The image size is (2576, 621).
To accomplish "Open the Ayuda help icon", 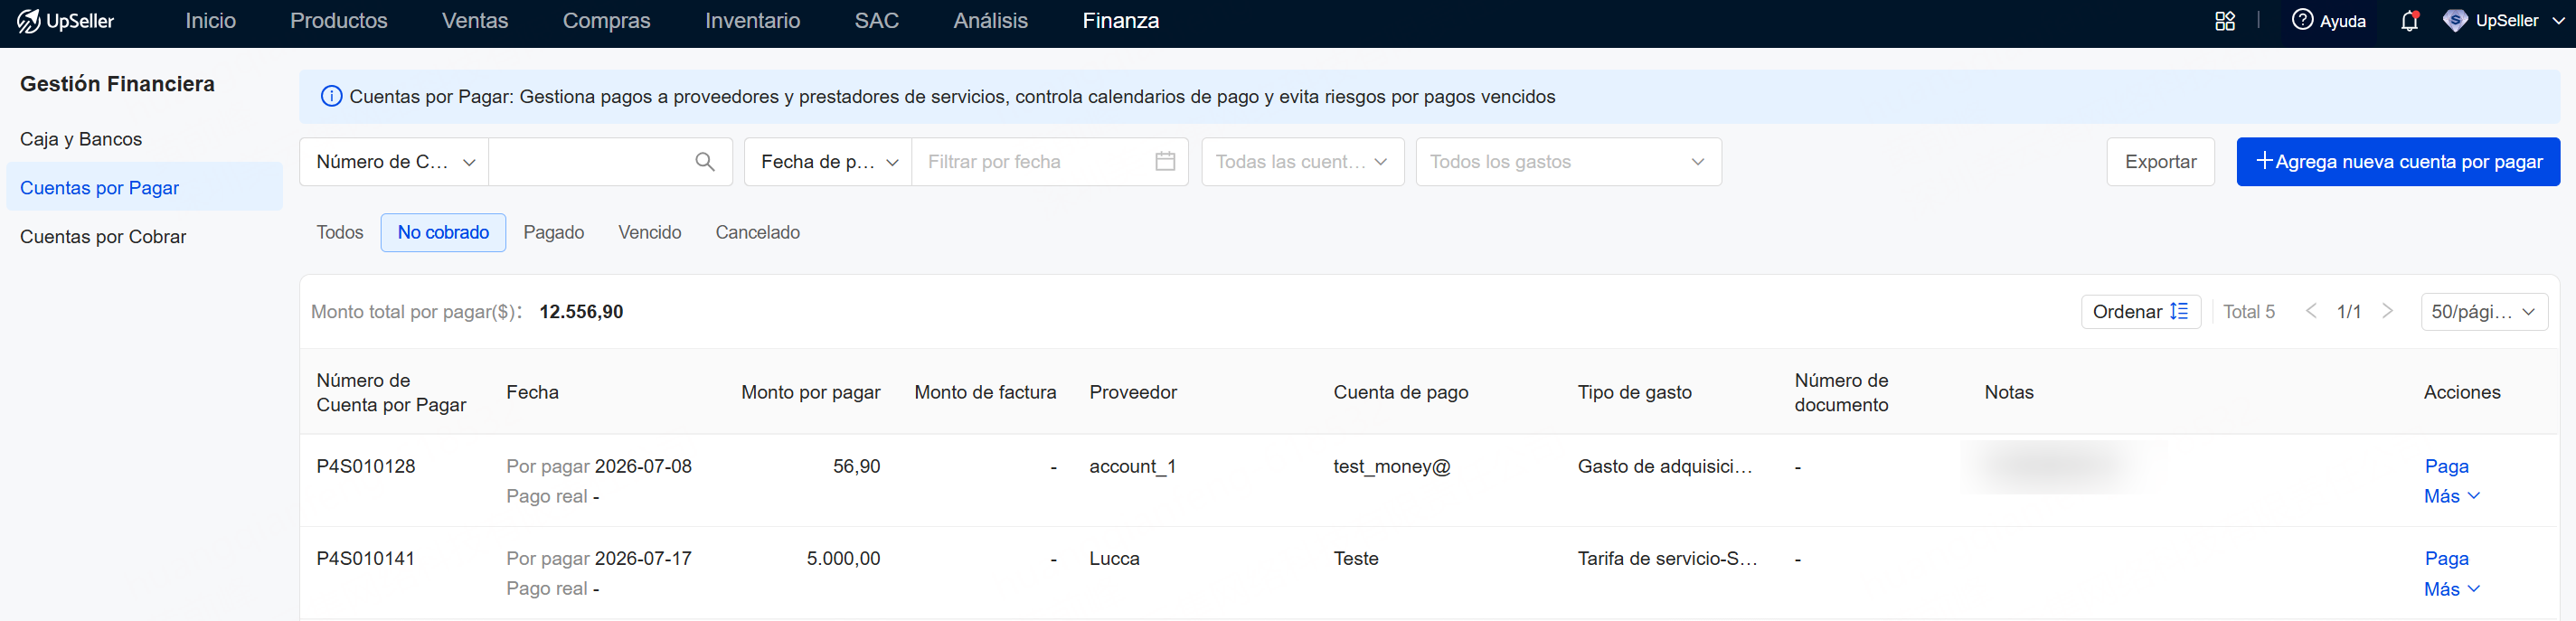I will click(2302, 20).
